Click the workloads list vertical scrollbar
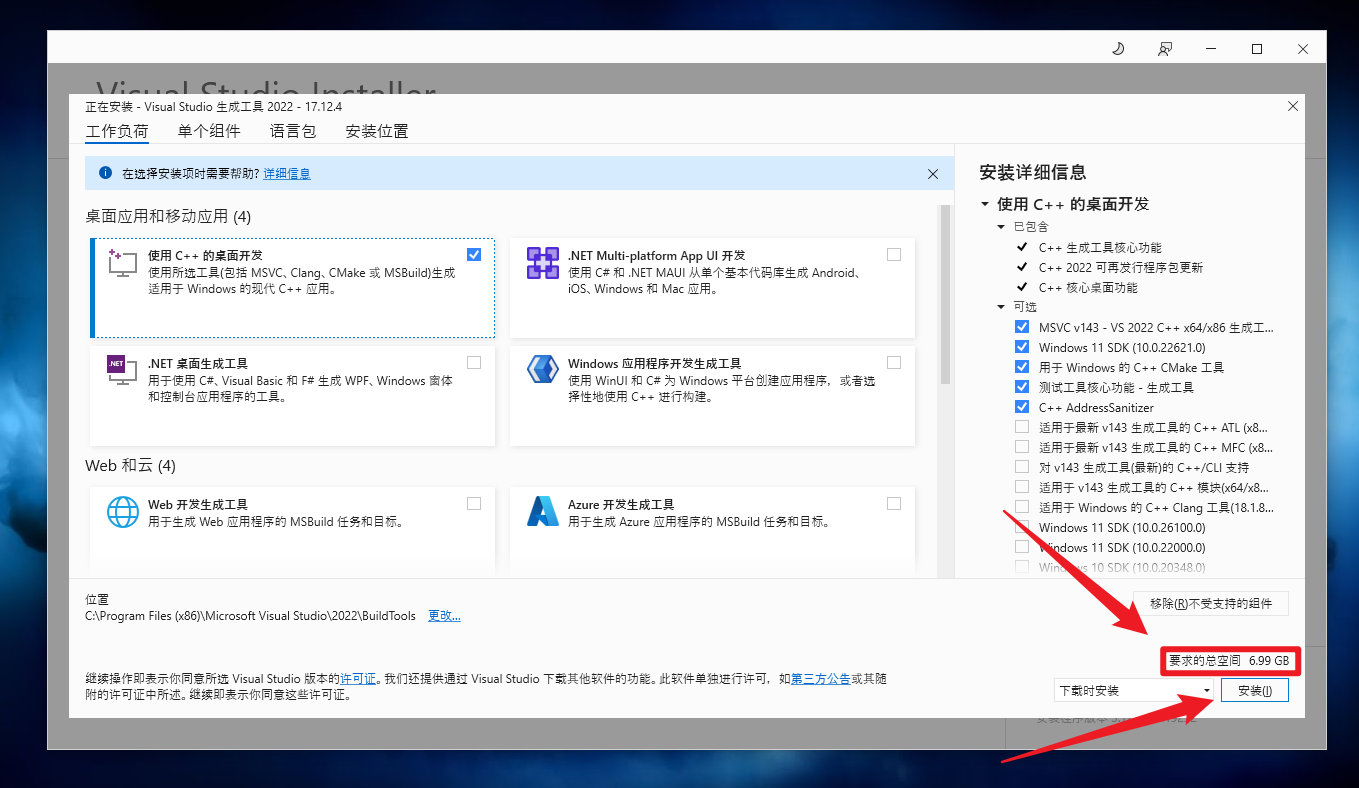This screenshot has width=1359, height=788. [x=944, y=295]
